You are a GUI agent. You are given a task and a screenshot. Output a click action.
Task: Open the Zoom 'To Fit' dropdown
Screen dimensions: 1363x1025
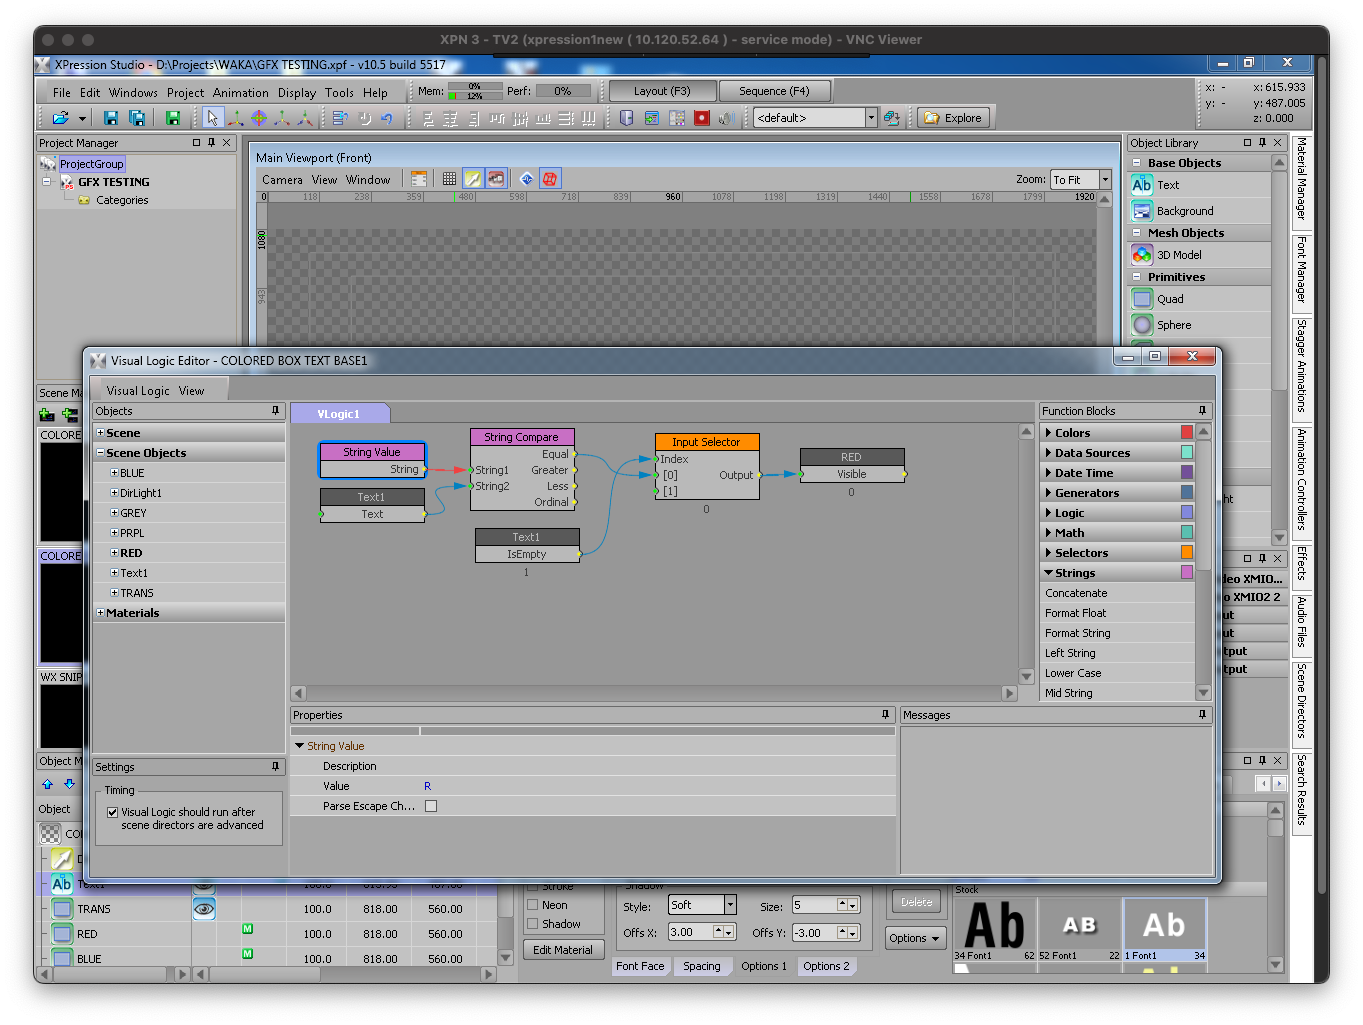click(x=1105, y=180)
